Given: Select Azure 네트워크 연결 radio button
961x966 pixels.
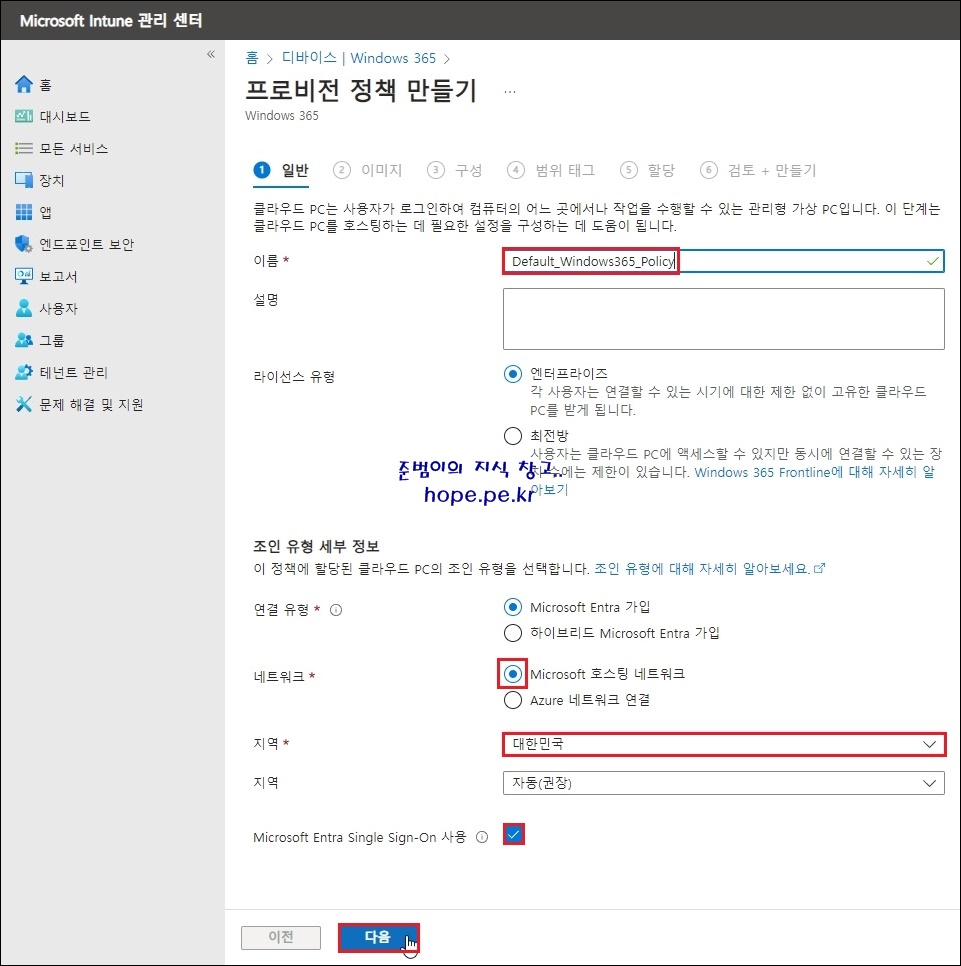Looking at the screenshot, I should 513,700.
